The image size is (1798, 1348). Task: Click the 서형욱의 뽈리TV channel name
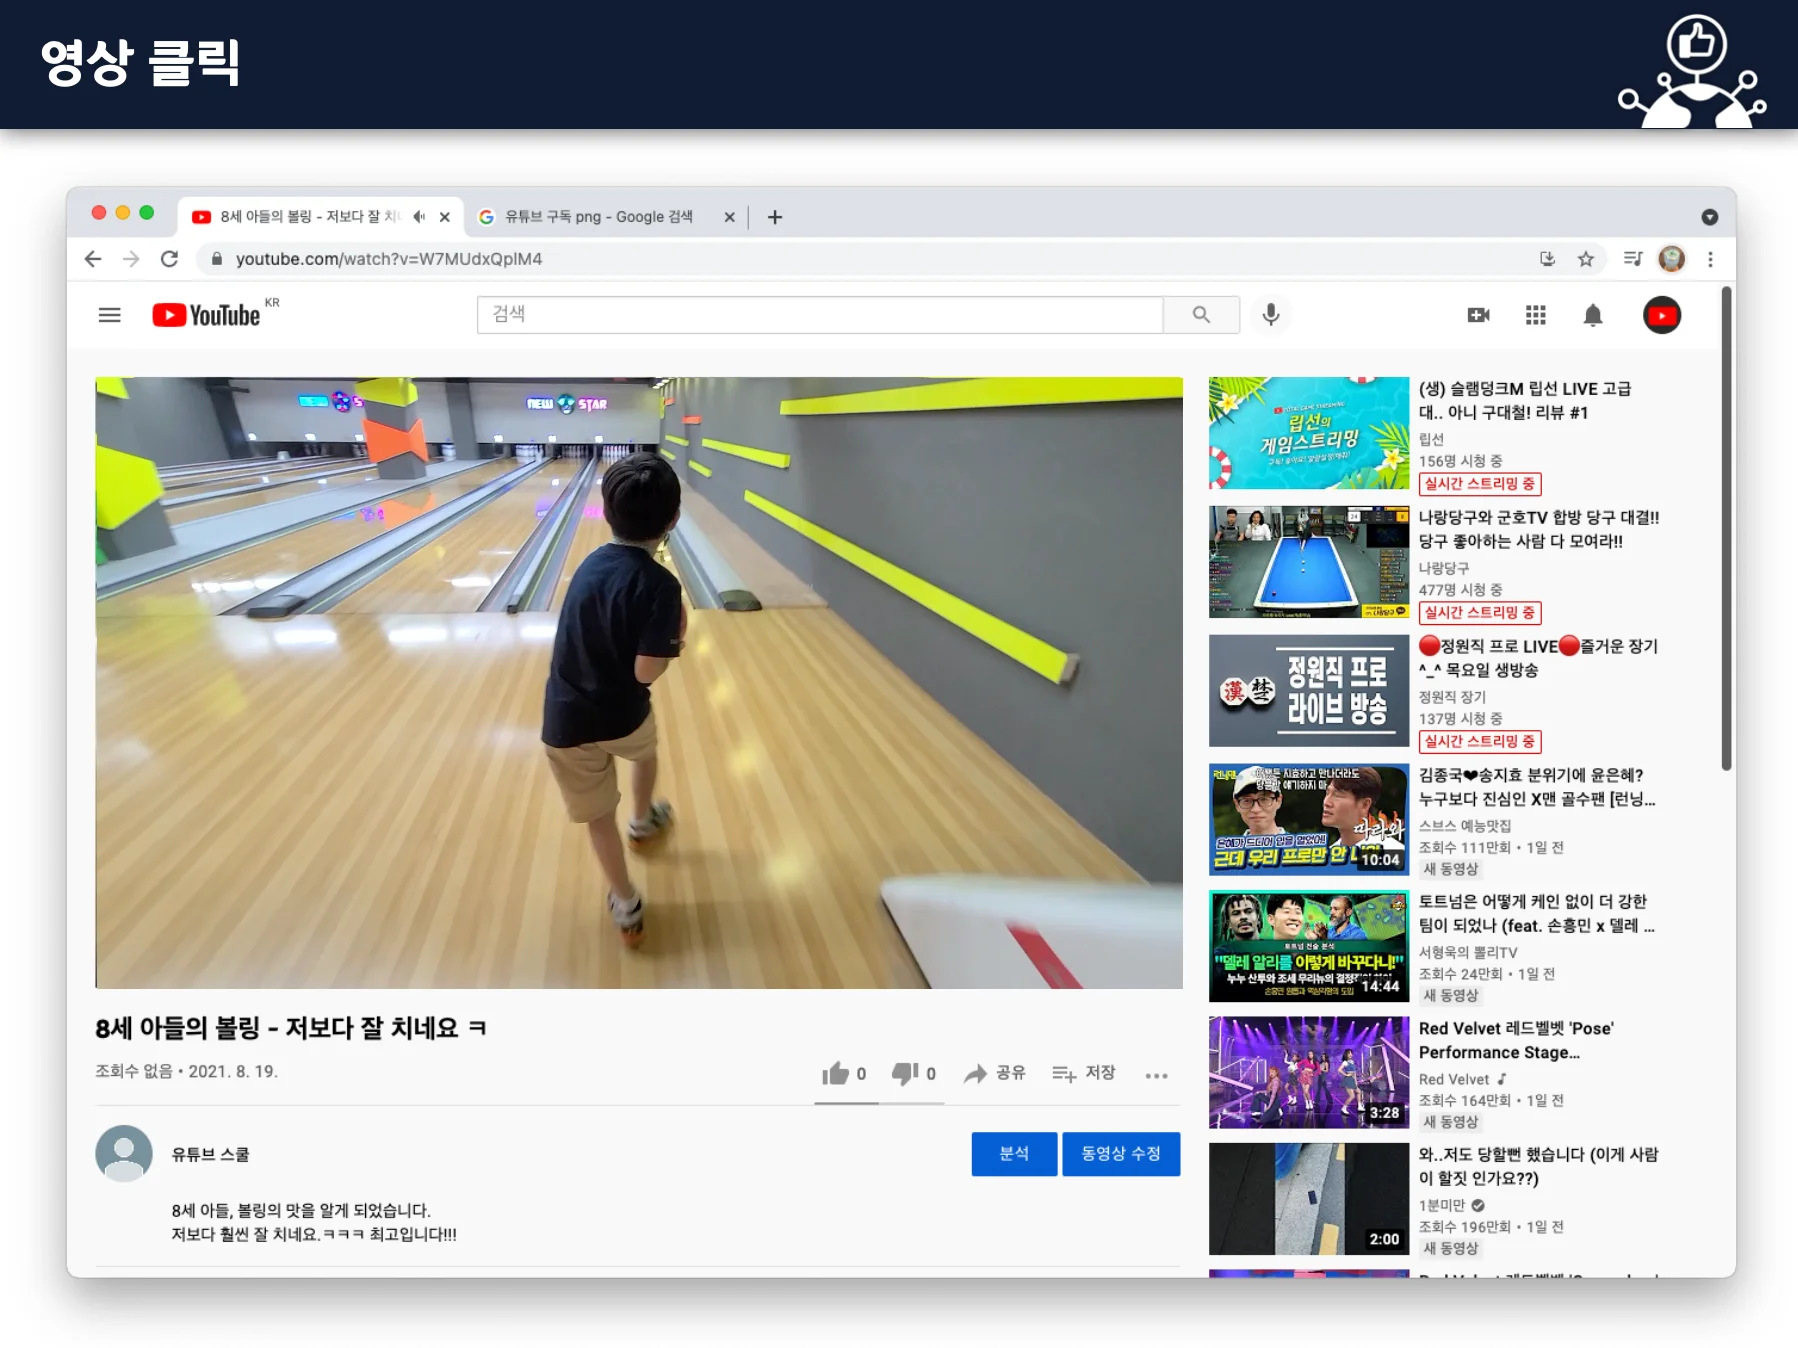pos(1468,953)
